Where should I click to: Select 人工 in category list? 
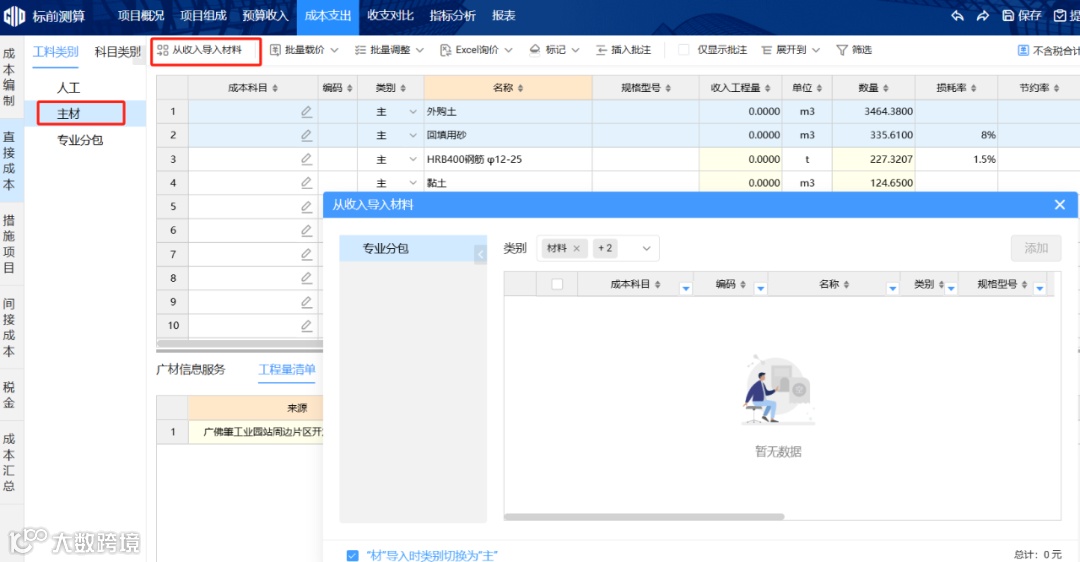[68, 87]
